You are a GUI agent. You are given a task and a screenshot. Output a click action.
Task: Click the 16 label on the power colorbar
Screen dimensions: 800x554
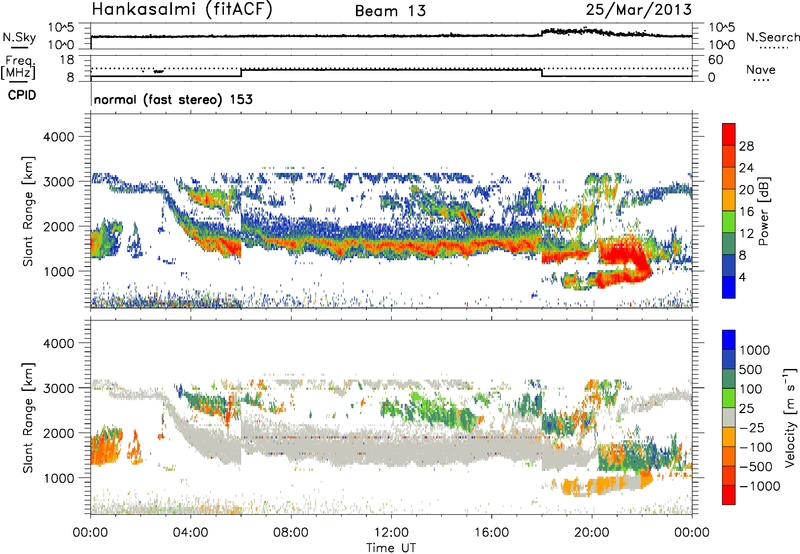[746, 212]
